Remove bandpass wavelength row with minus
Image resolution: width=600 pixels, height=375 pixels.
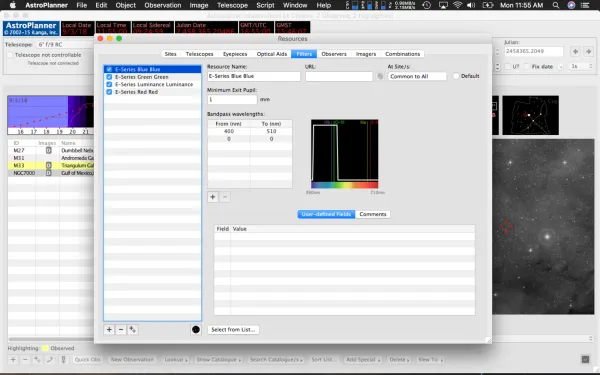point(225,197)
